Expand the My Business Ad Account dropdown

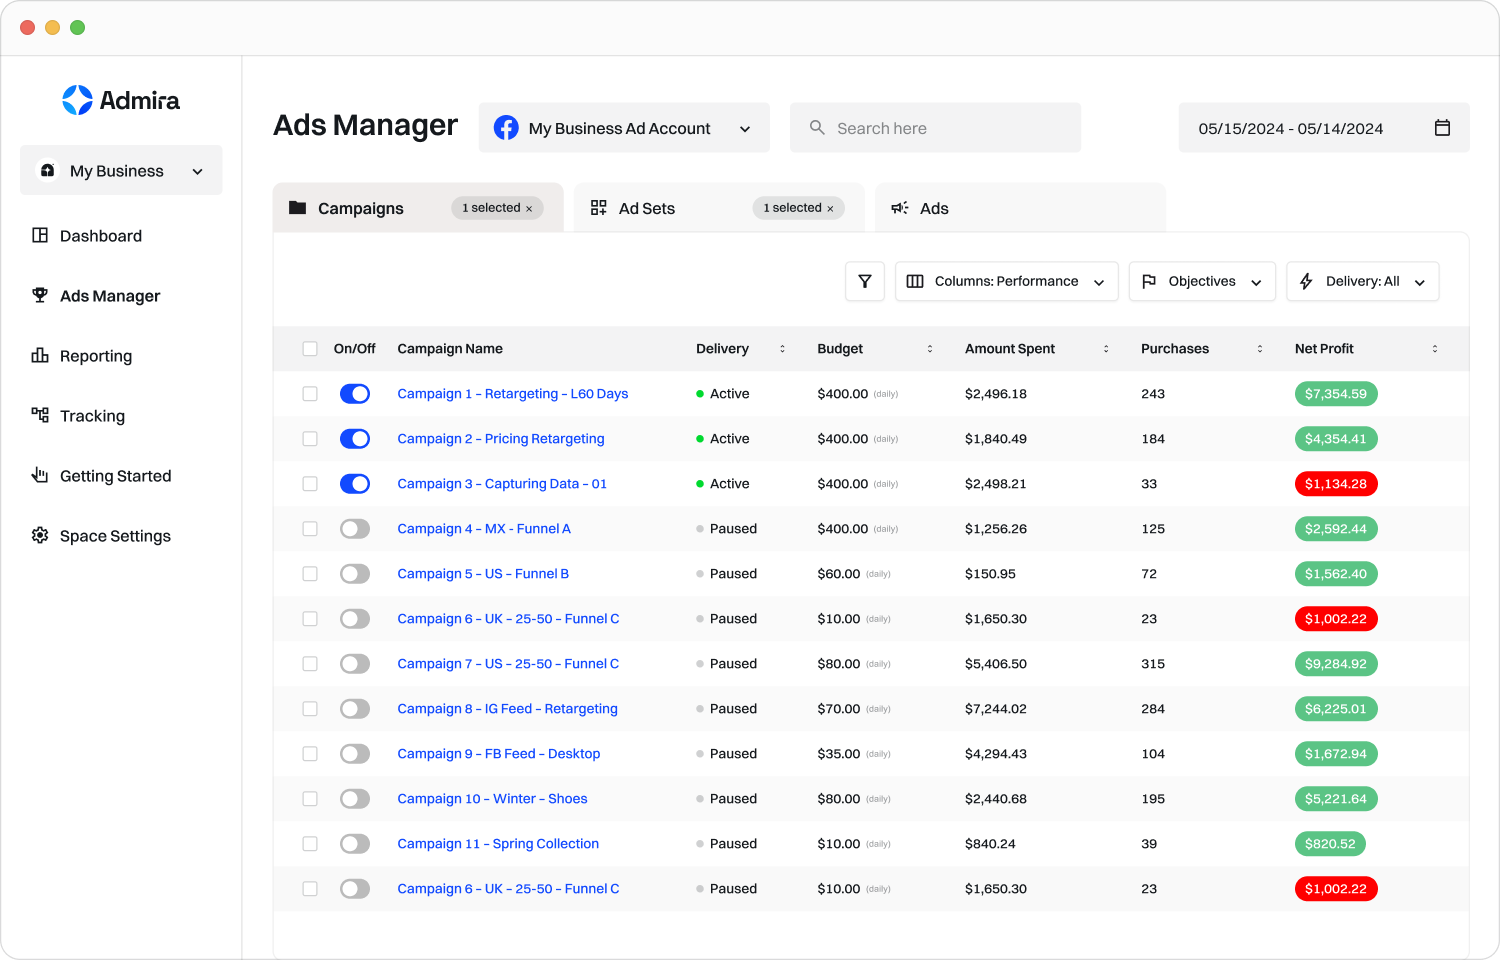[624, 128]
